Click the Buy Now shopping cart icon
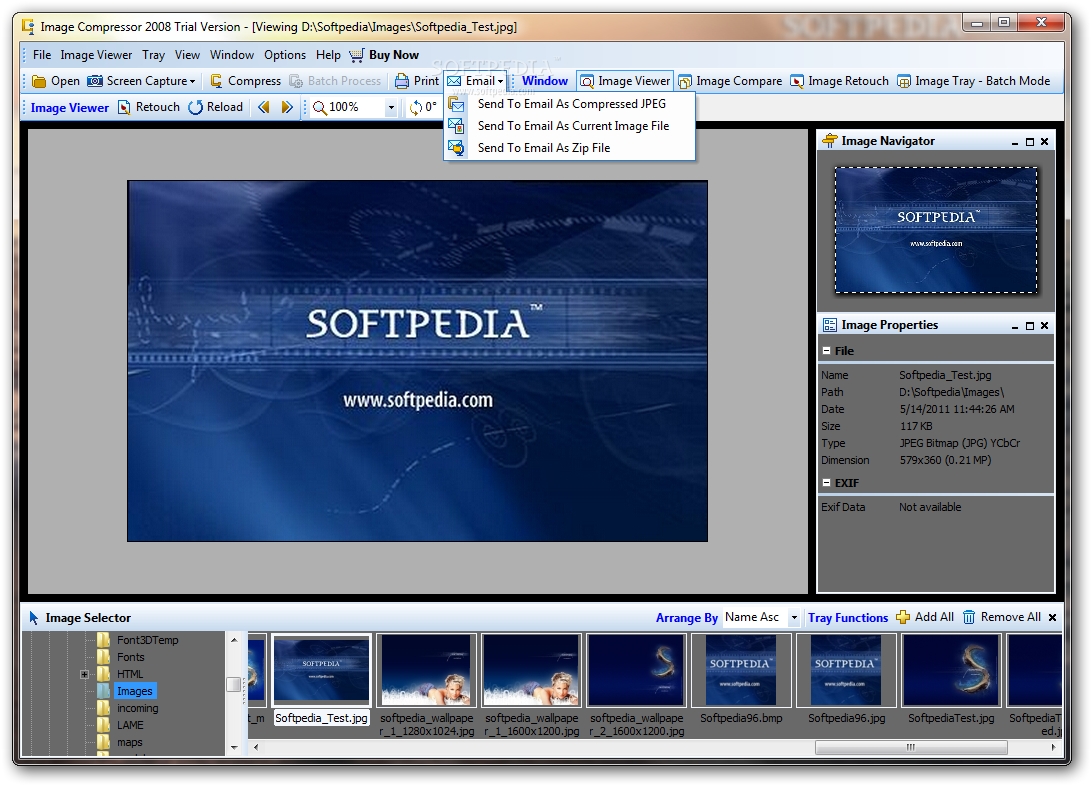The height and width of the screenshot is (786, 1092). pyautogui.click(x=357, y=55)
